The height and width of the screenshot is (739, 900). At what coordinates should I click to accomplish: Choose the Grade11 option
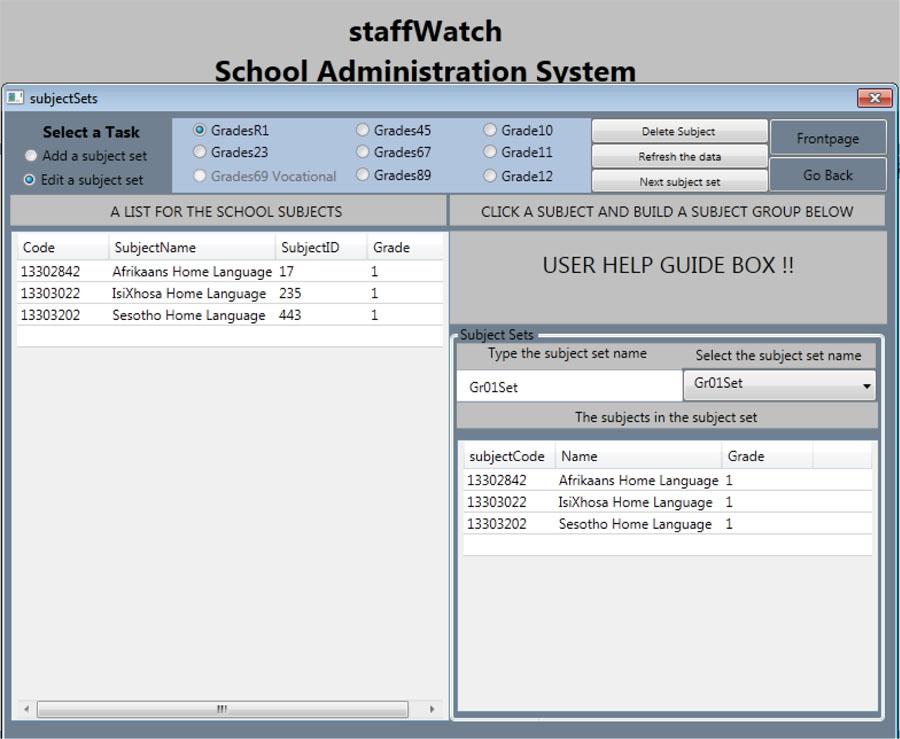[x=489, y=152]
